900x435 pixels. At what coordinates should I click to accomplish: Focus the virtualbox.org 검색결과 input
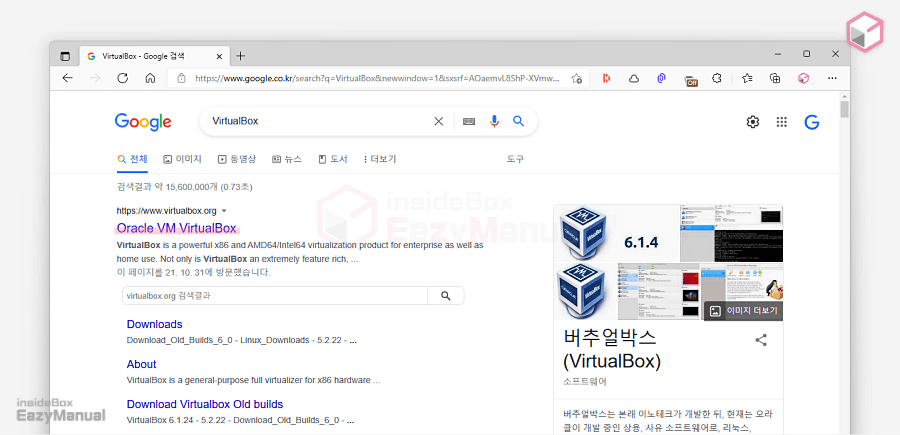pos(275,296)
